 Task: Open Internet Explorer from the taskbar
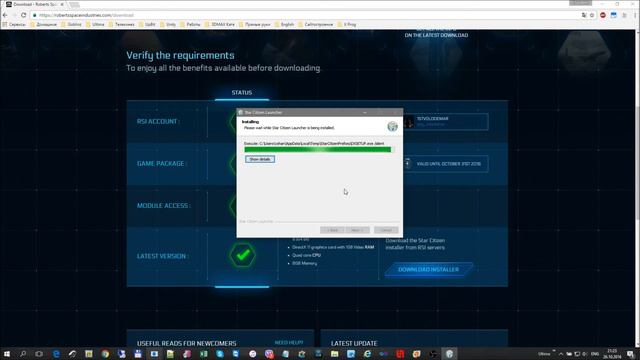(367, 354)
